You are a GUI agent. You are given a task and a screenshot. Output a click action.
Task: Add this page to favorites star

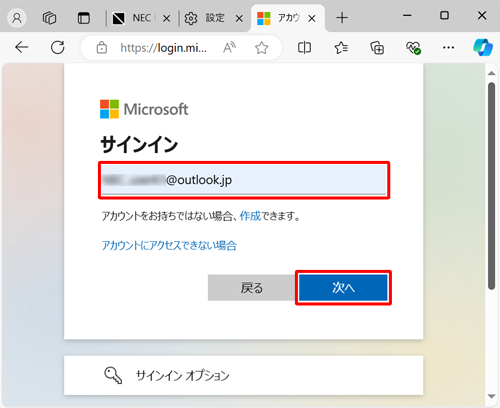tap(262, 48)
